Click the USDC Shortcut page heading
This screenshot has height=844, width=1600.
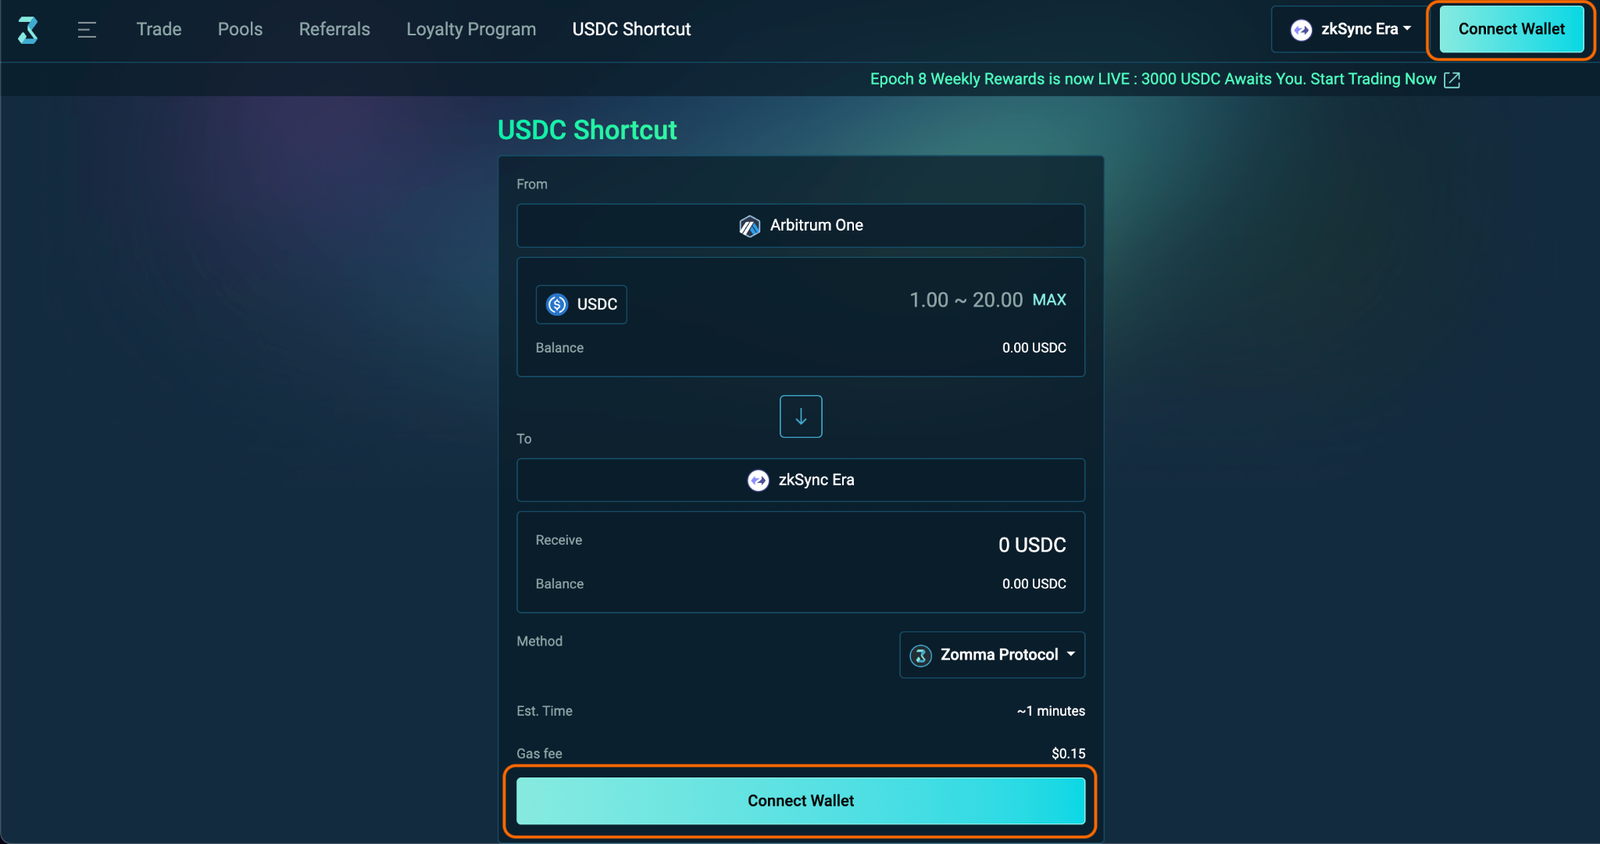587,130
